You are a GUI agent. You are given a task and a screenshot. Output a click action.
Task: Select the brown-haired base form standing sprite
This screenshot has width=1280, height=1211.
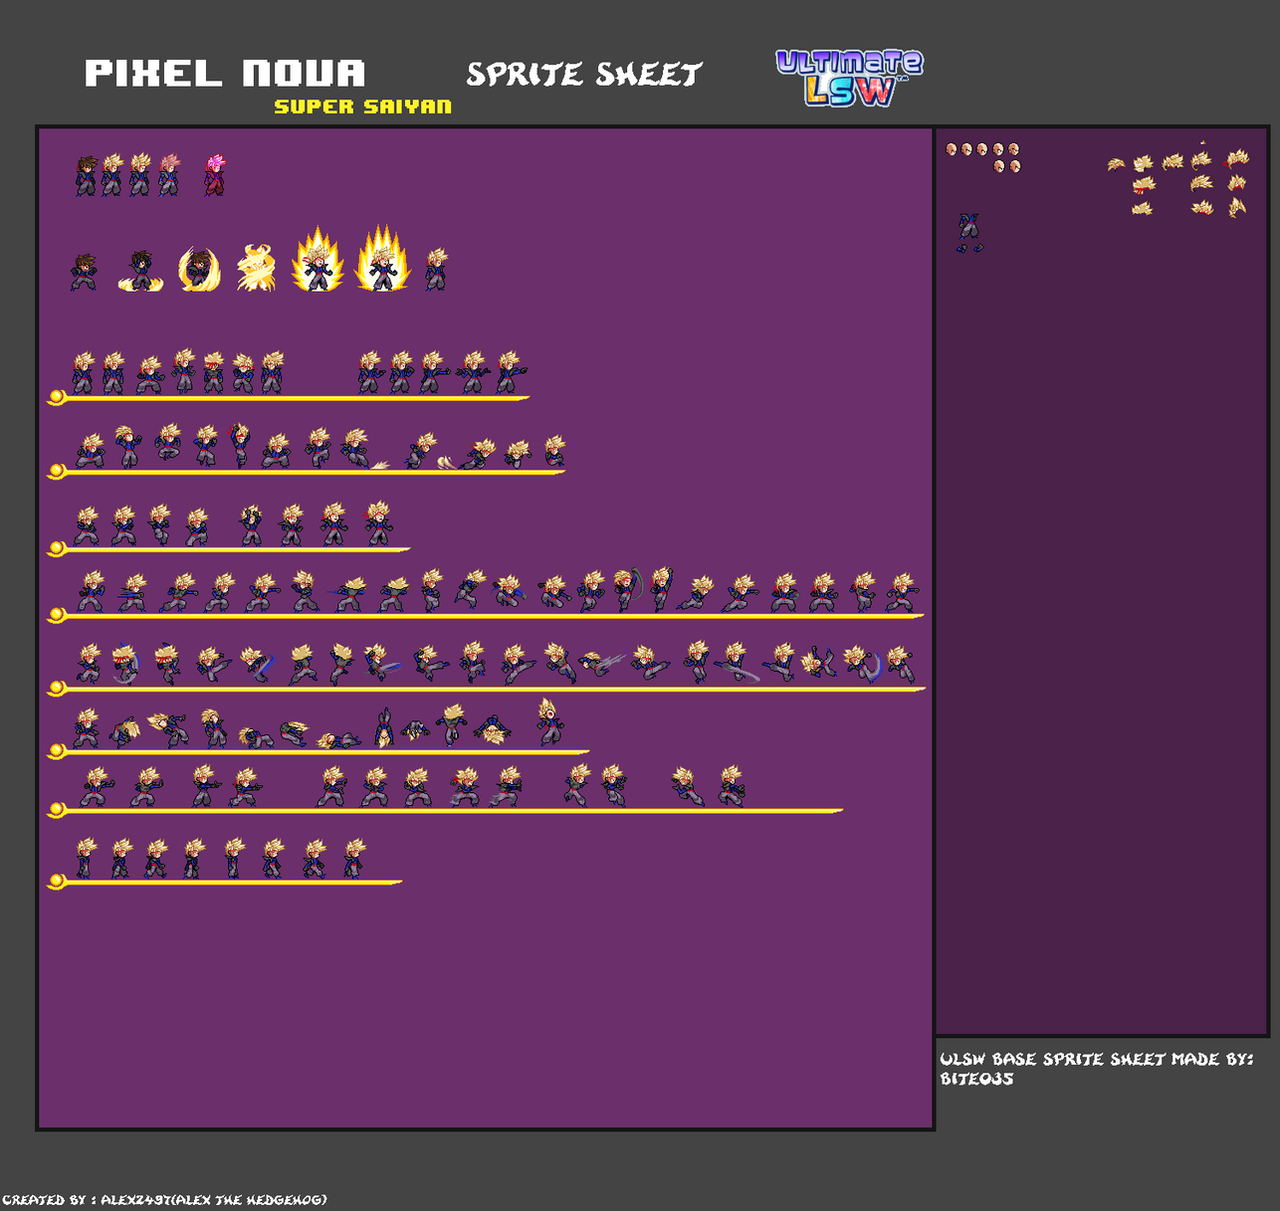(x=86, y=175)
